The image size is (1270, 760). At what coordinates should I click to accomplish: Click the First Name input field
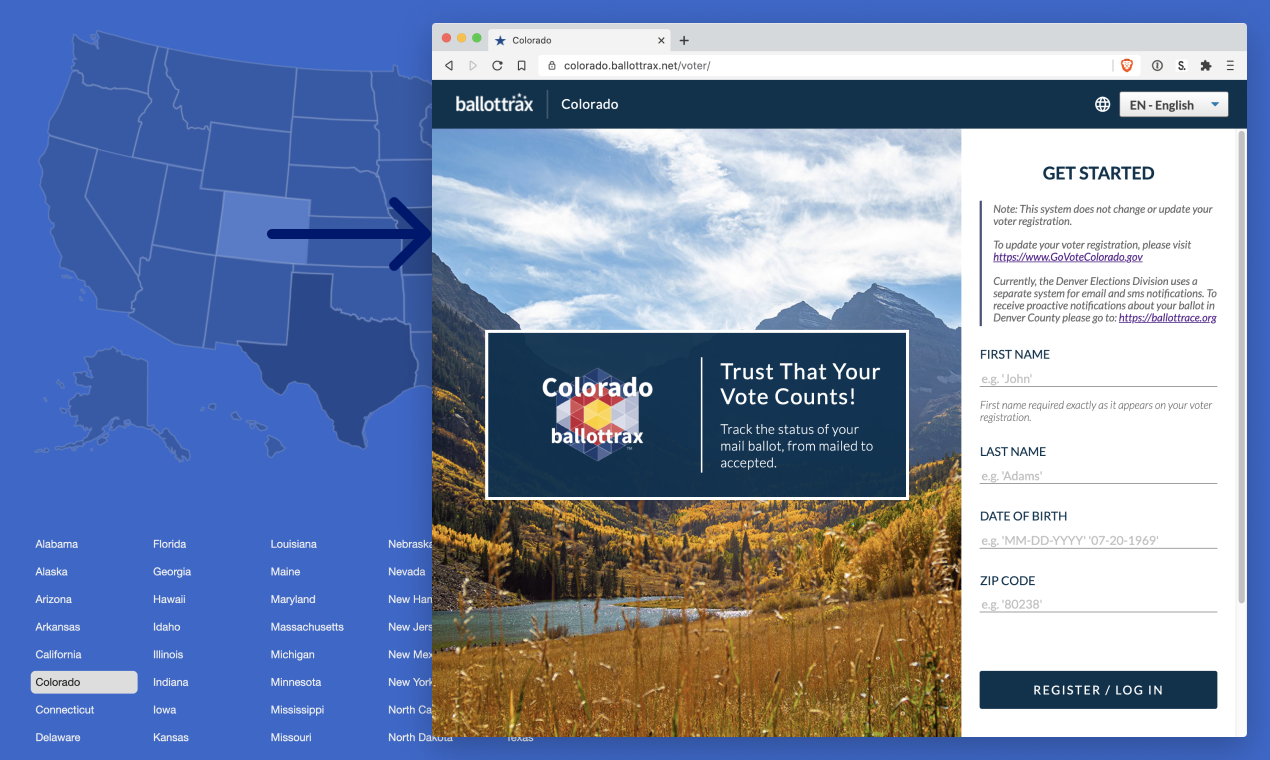click(x=1098, y=379)
